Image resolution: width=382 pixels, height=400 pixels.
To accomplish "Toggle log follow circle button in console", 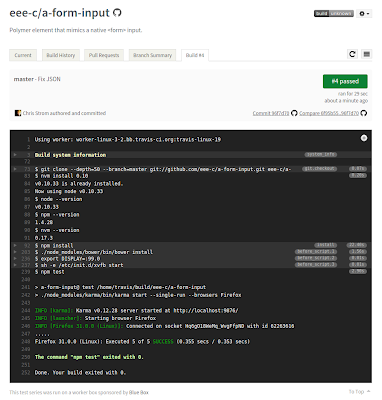I will [364, 138].
